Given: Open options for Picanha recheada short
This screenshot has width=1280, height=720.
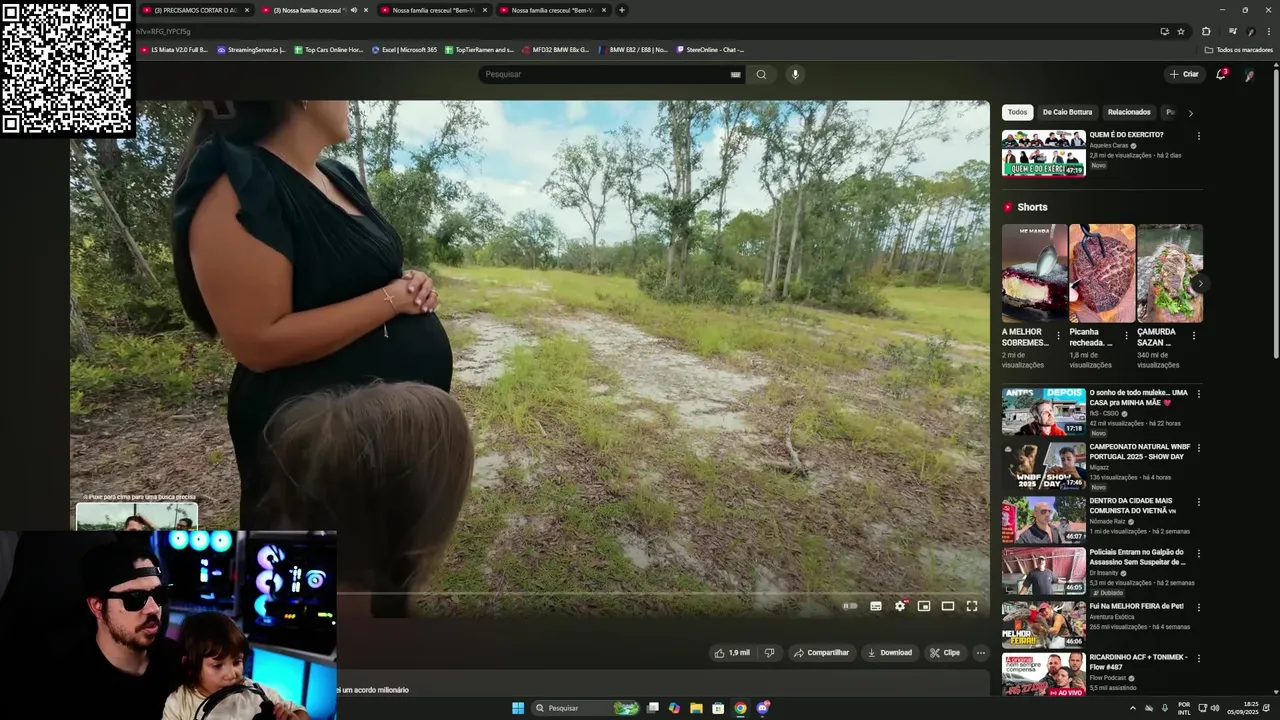Looking at the screenshot, I should click(x=1126, y=336).
